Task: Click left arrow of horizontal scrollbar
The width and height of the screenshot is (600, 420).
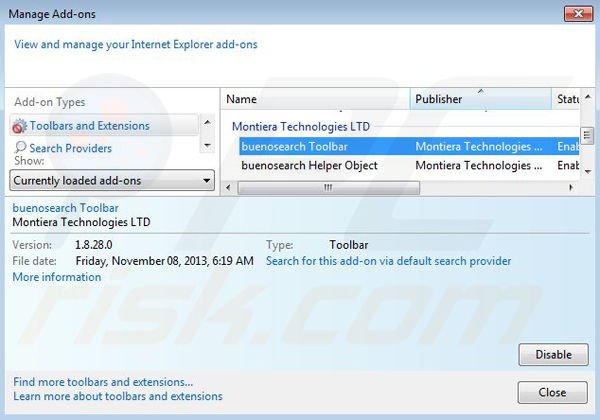Action: click(x=228, y=187)
